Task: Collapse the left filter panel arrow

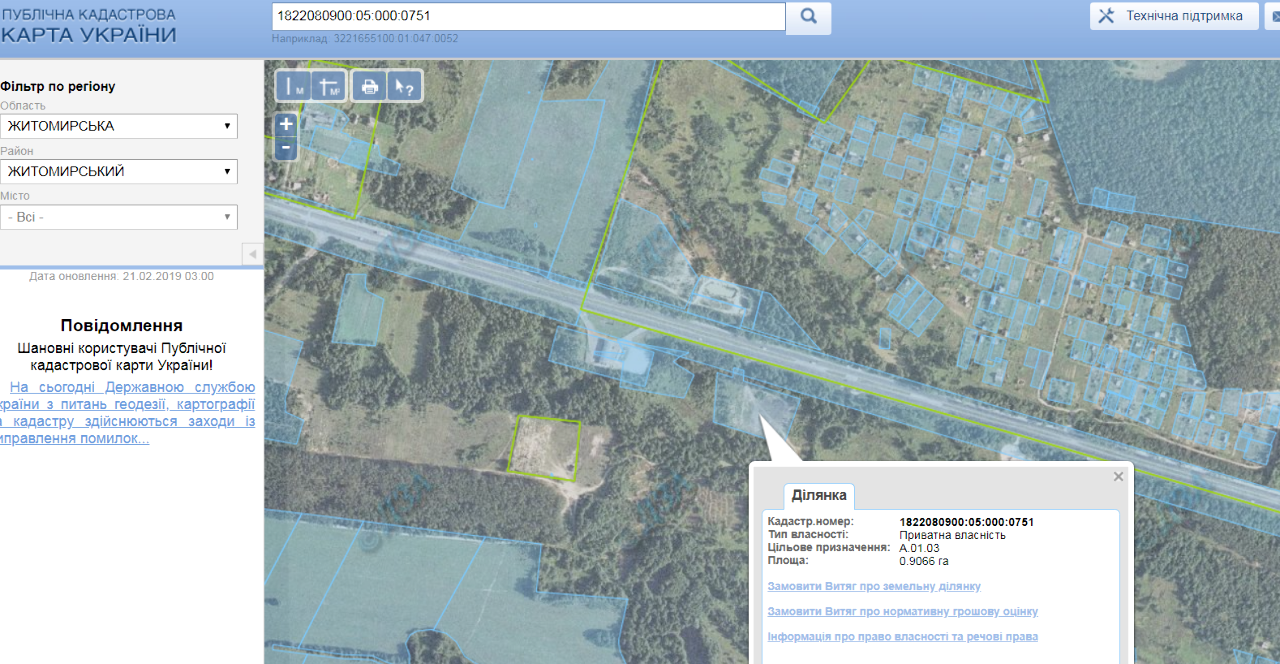Action: coord(253,253)
